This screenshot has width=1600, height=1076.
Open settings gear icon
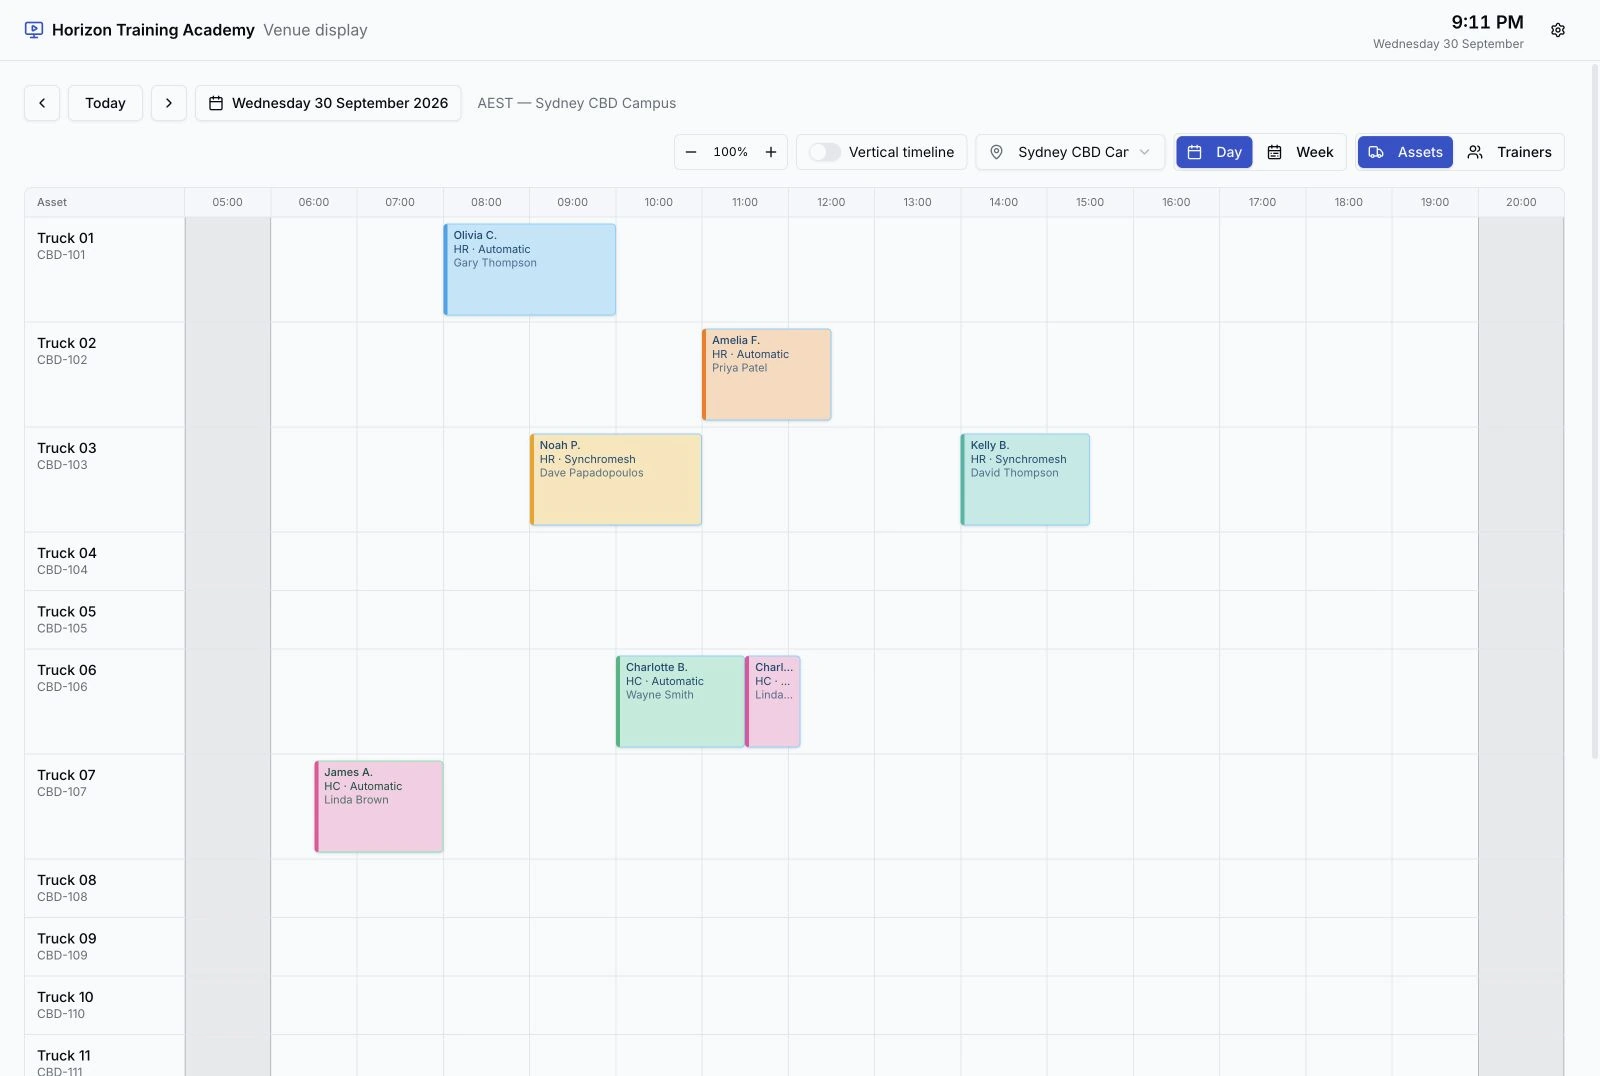click(x=1557, y=30)
